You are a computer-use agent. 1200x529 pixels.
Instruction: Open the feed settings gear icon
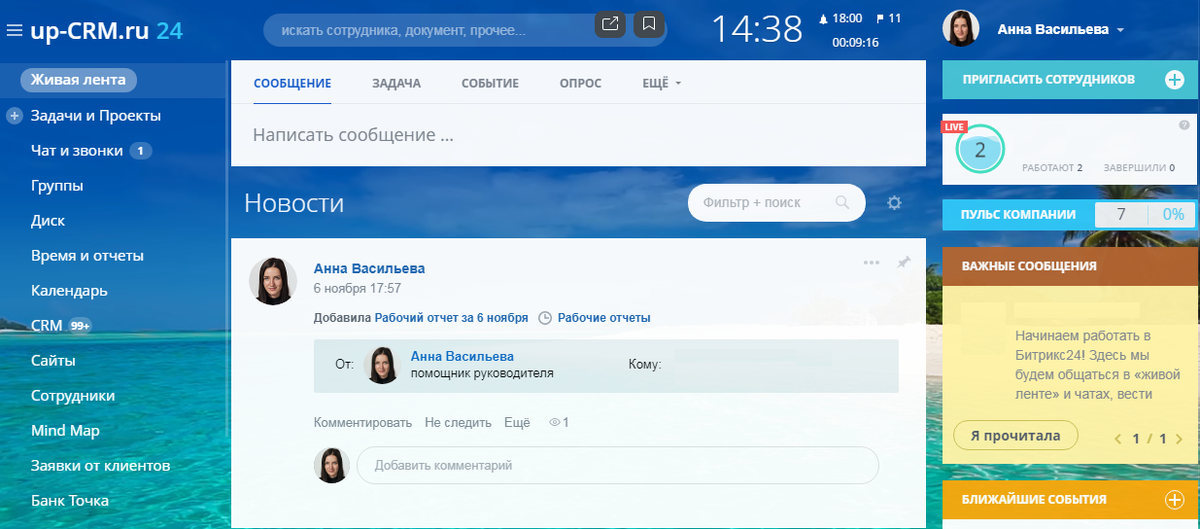pos(894,203)
